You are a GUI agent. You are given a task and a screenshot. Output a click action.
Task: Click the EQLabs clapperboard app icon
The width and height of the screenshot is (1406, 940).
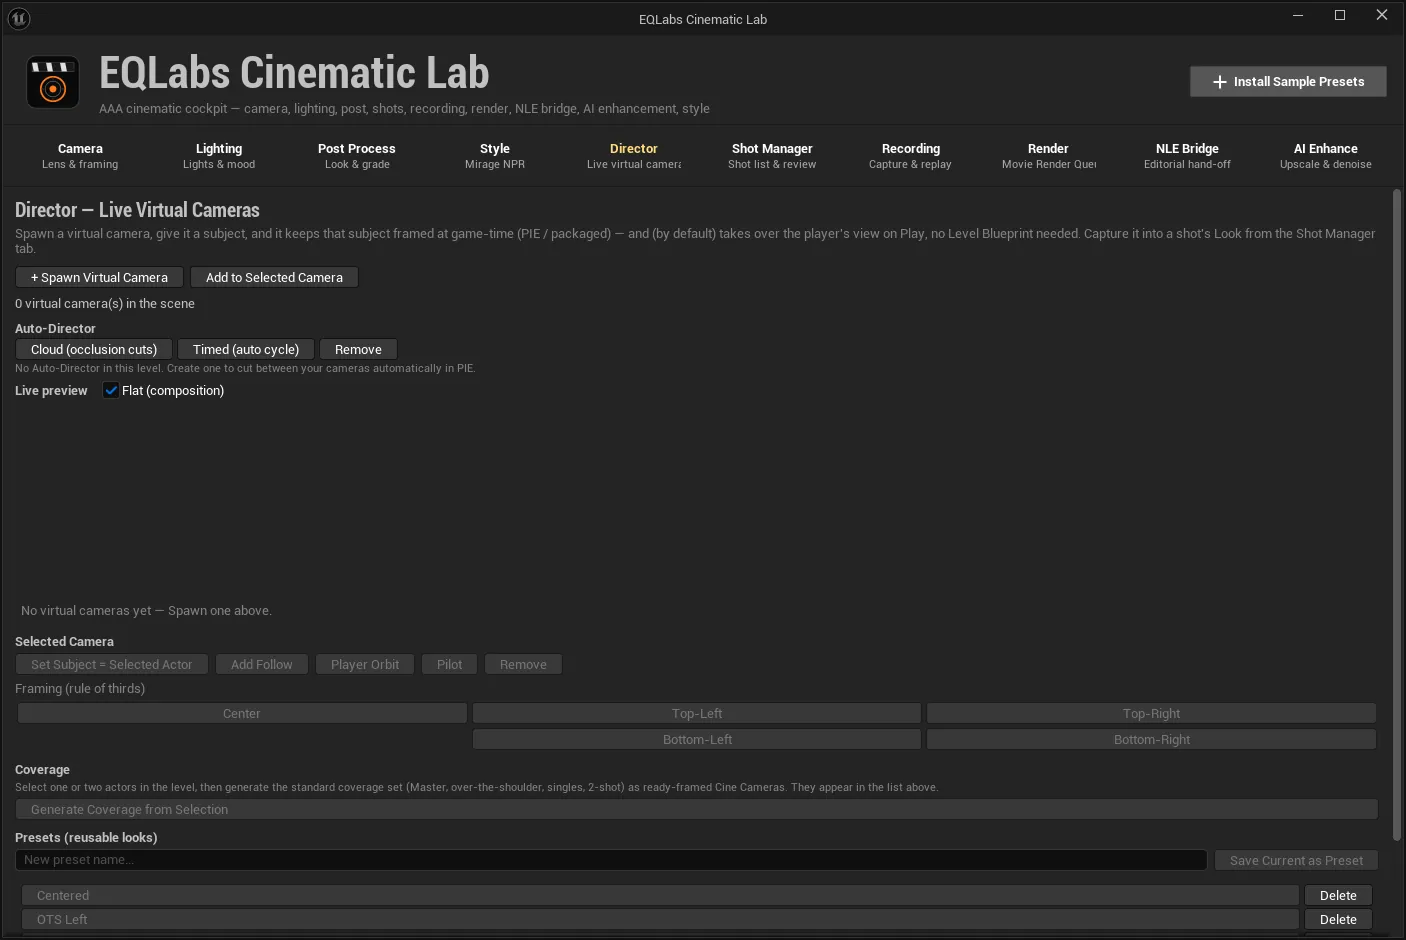(52, 82)
